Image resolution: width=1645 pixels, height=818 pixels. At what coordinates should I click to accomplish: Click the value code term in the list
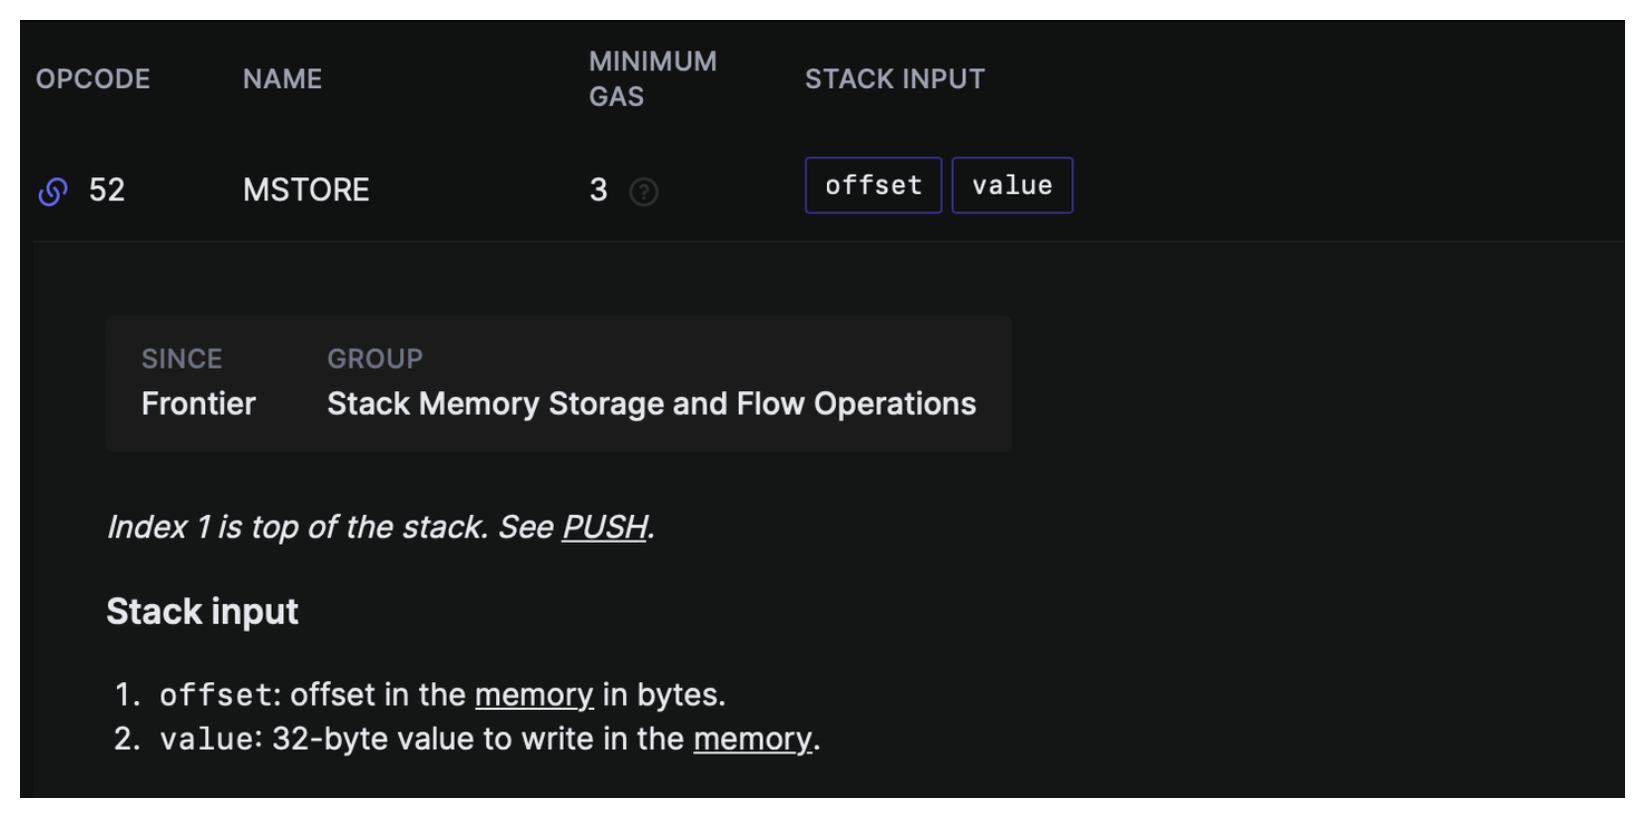coord(207,739)
